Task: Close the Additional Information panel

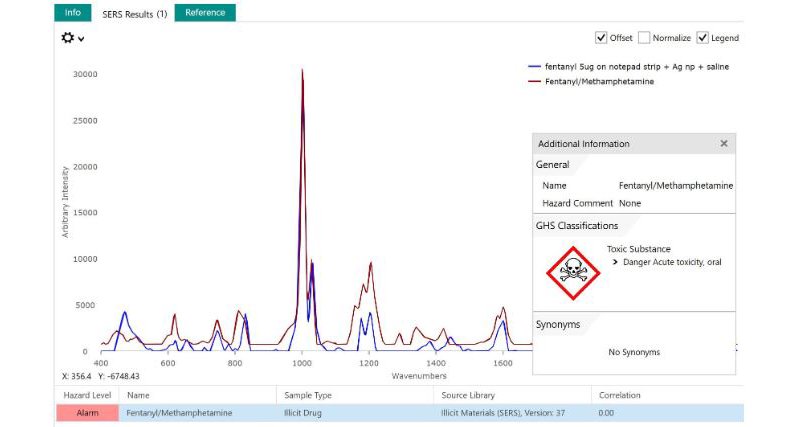Action: tap(724, 143)
